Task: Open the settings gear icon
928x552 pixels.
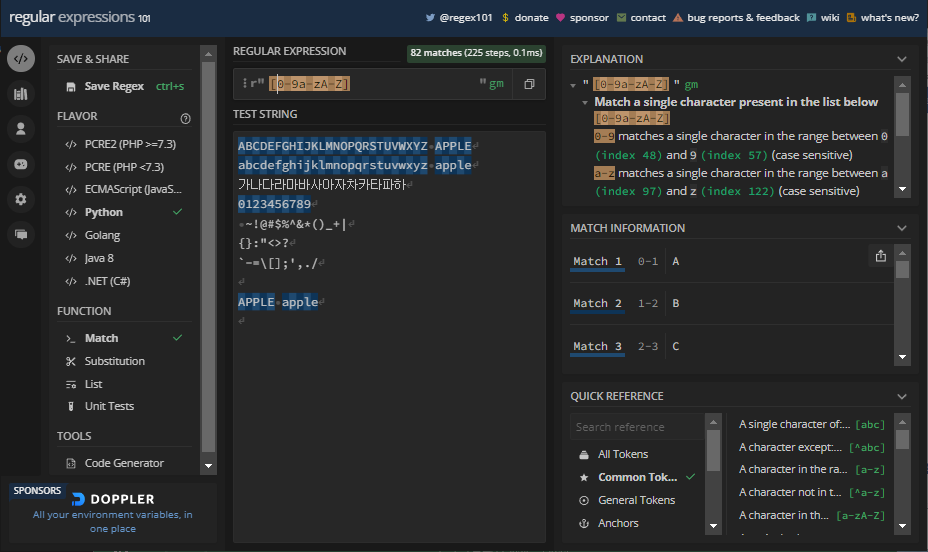Action: coord(21,199)
